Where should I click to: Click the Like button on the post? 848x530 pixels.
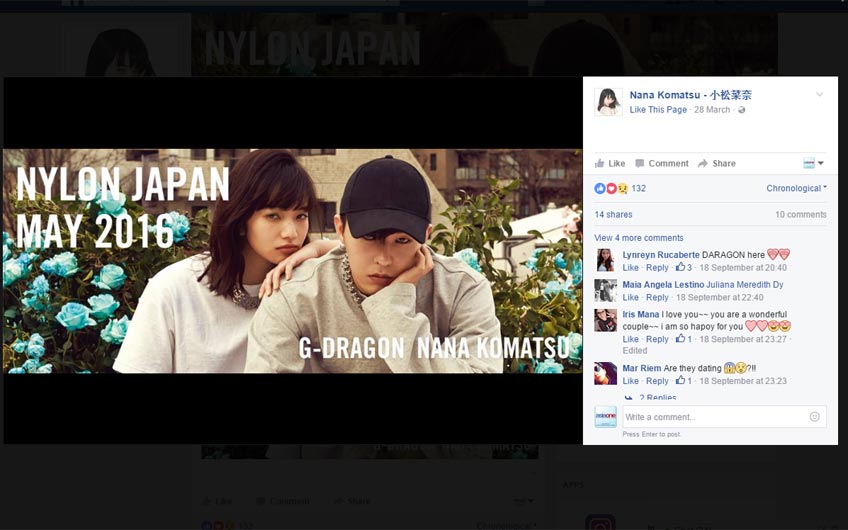point(610,163)
